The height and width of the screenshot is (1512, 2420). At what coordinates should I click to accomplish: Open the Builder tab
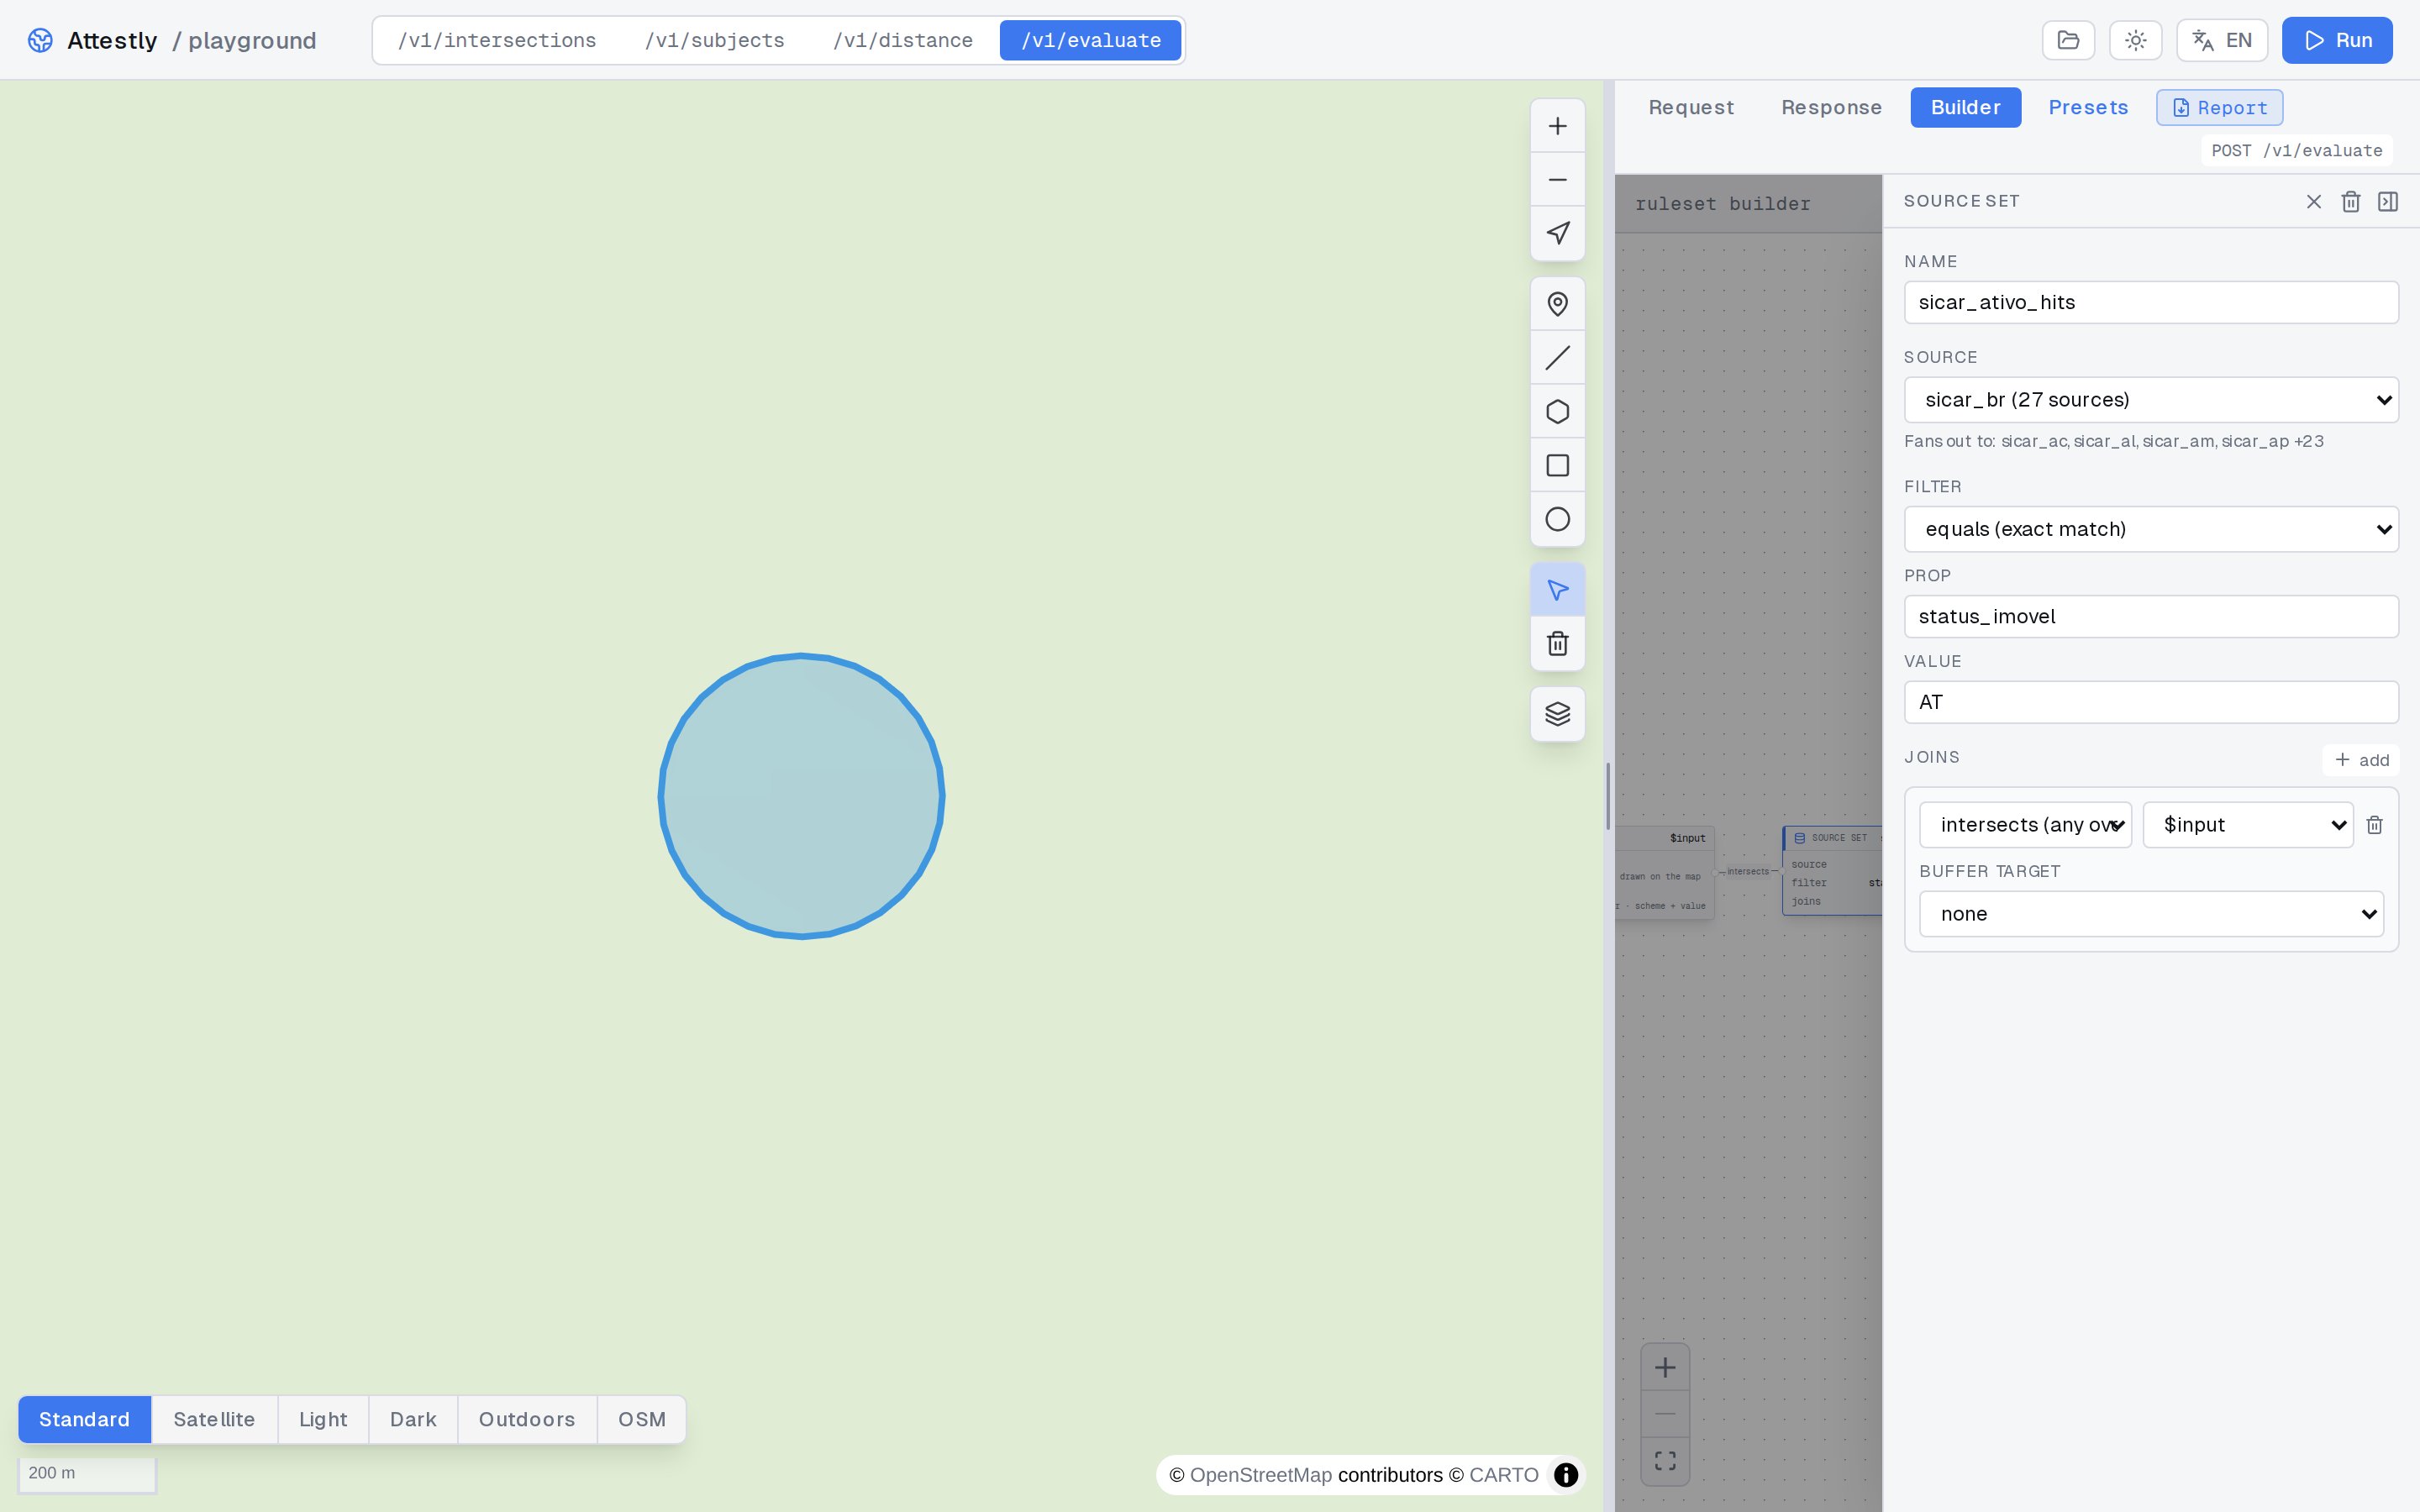pos(1965,108)
